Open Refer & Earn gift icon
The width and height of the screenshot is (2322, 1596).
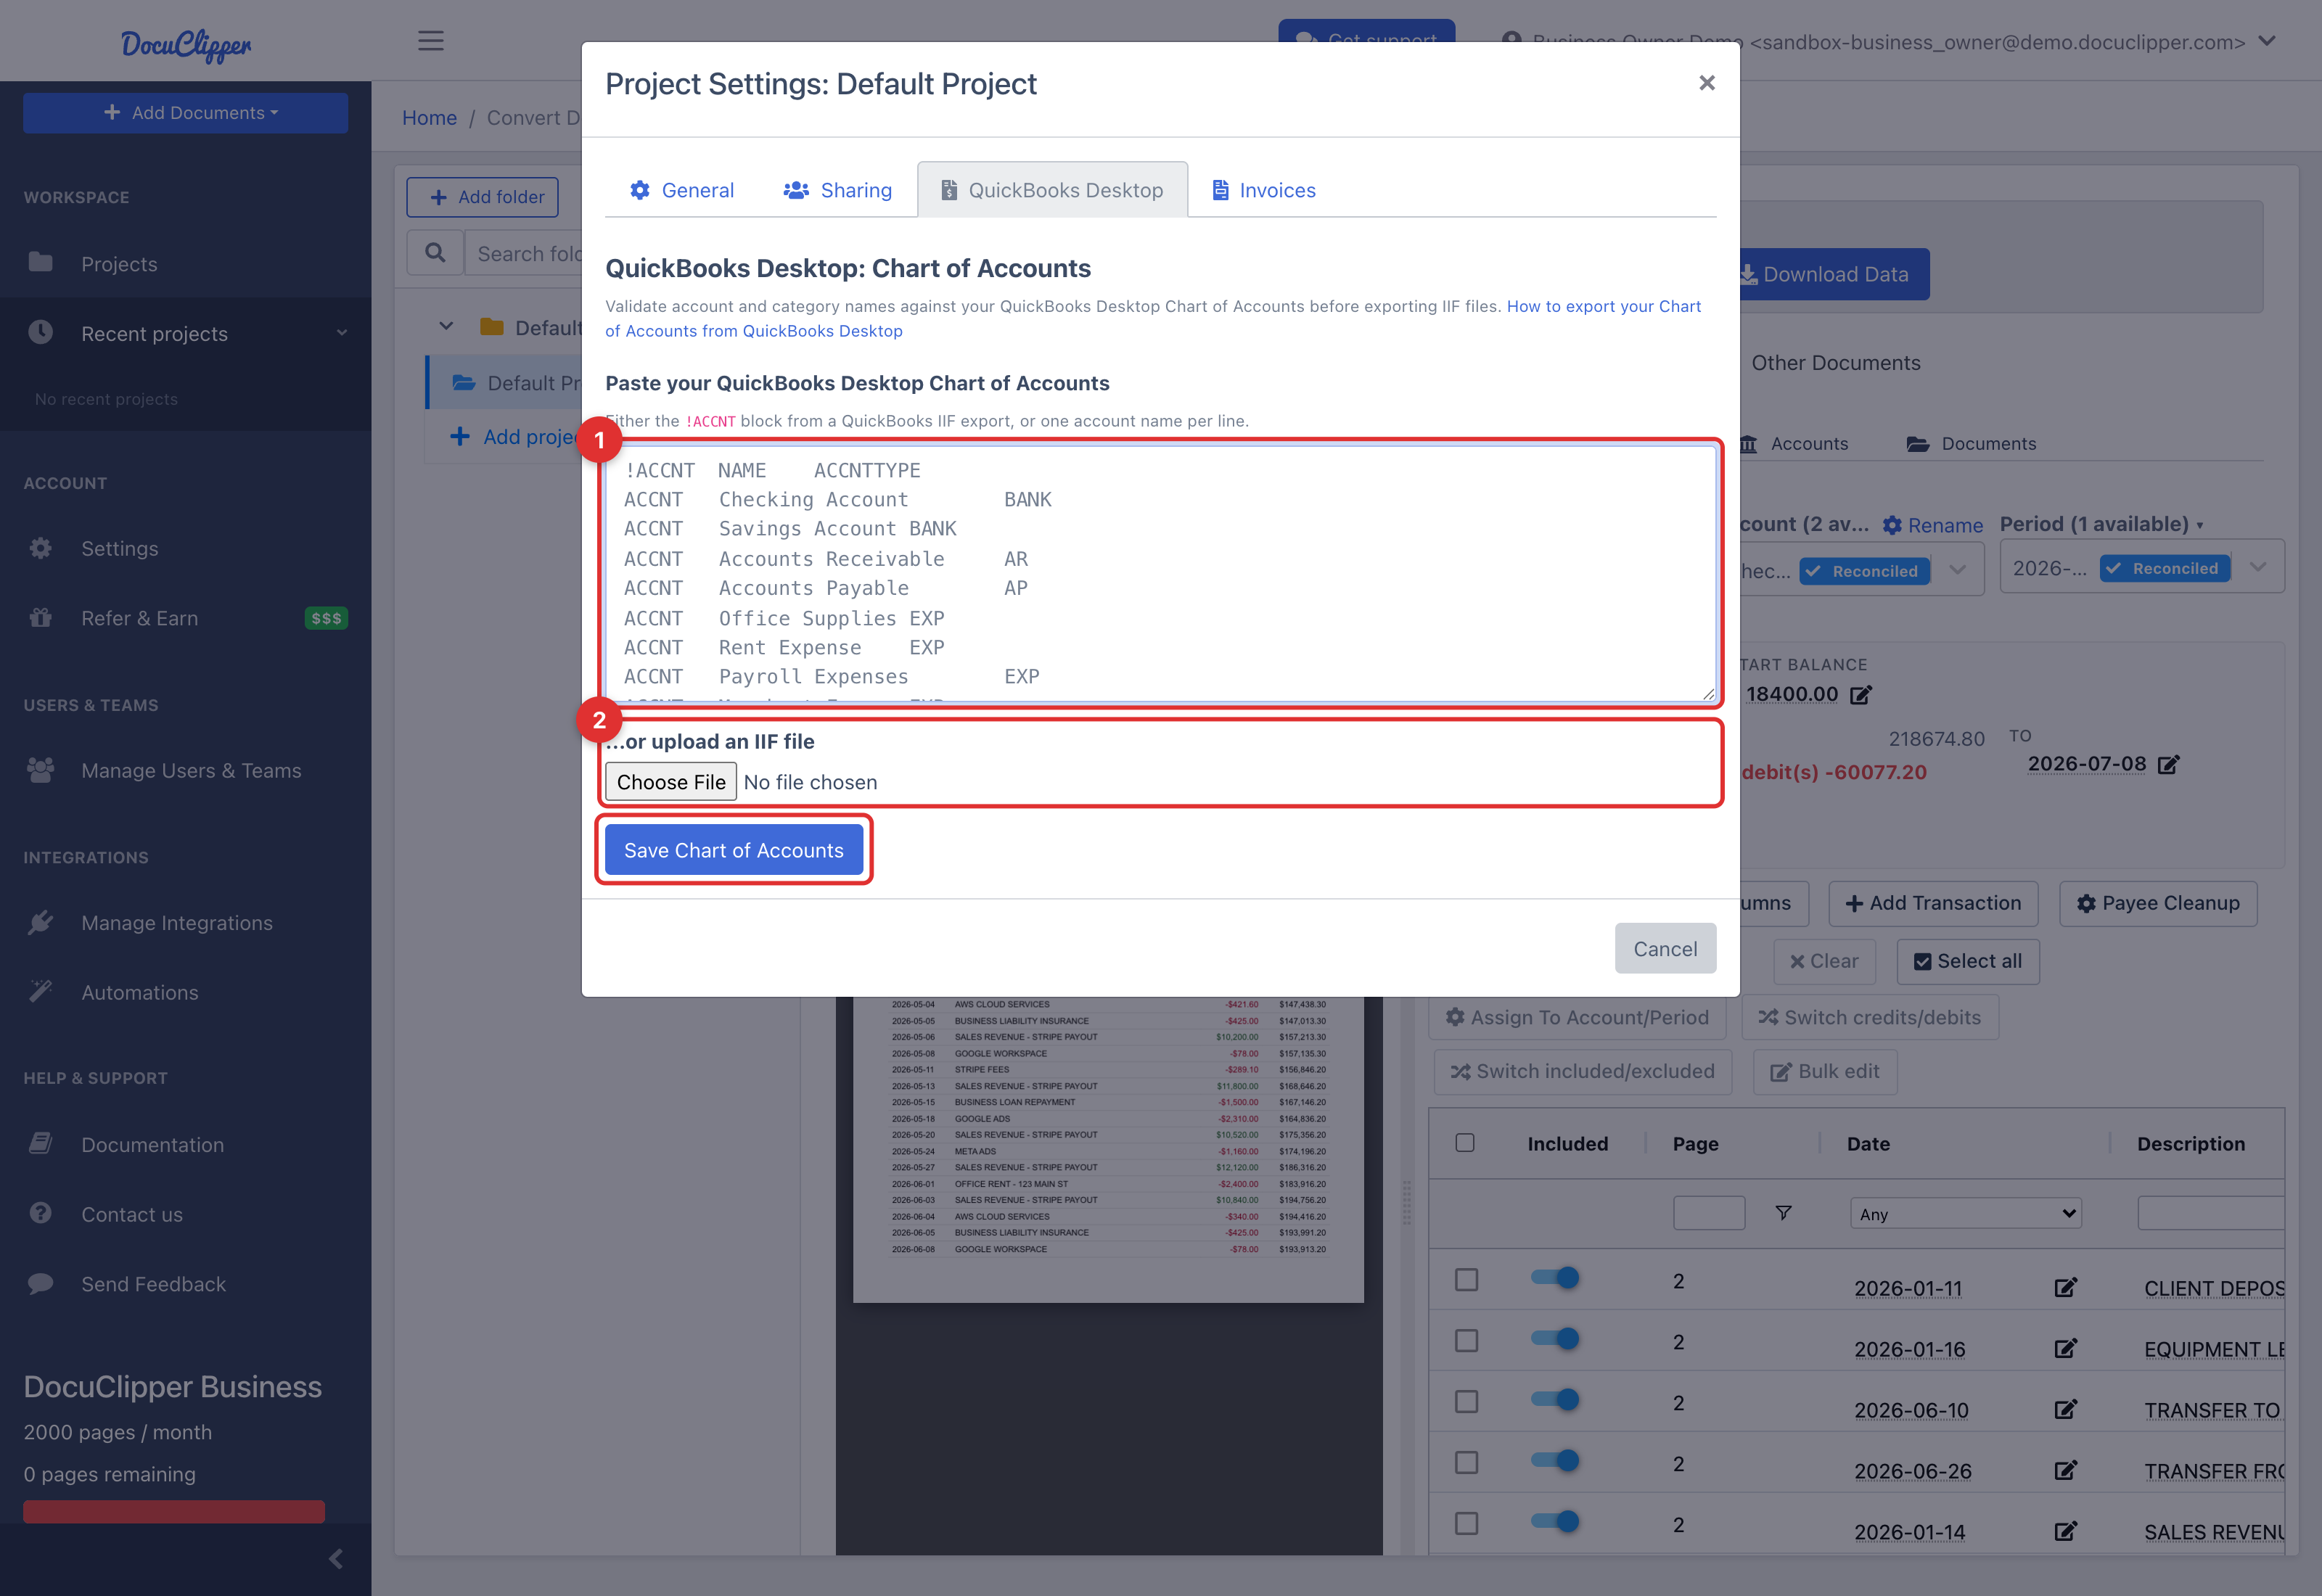41,617
